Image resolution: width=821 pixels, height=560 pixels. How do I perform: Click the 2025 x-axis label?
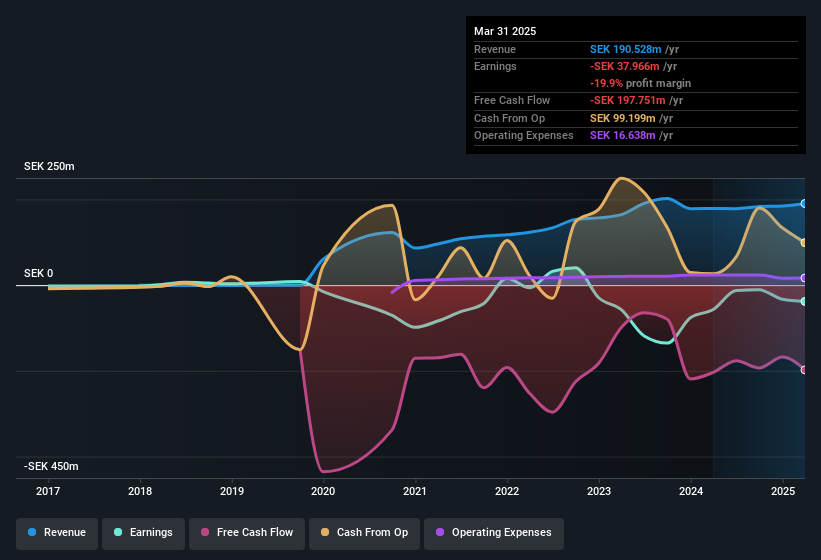pyautogui.click(x=783, y=491)
